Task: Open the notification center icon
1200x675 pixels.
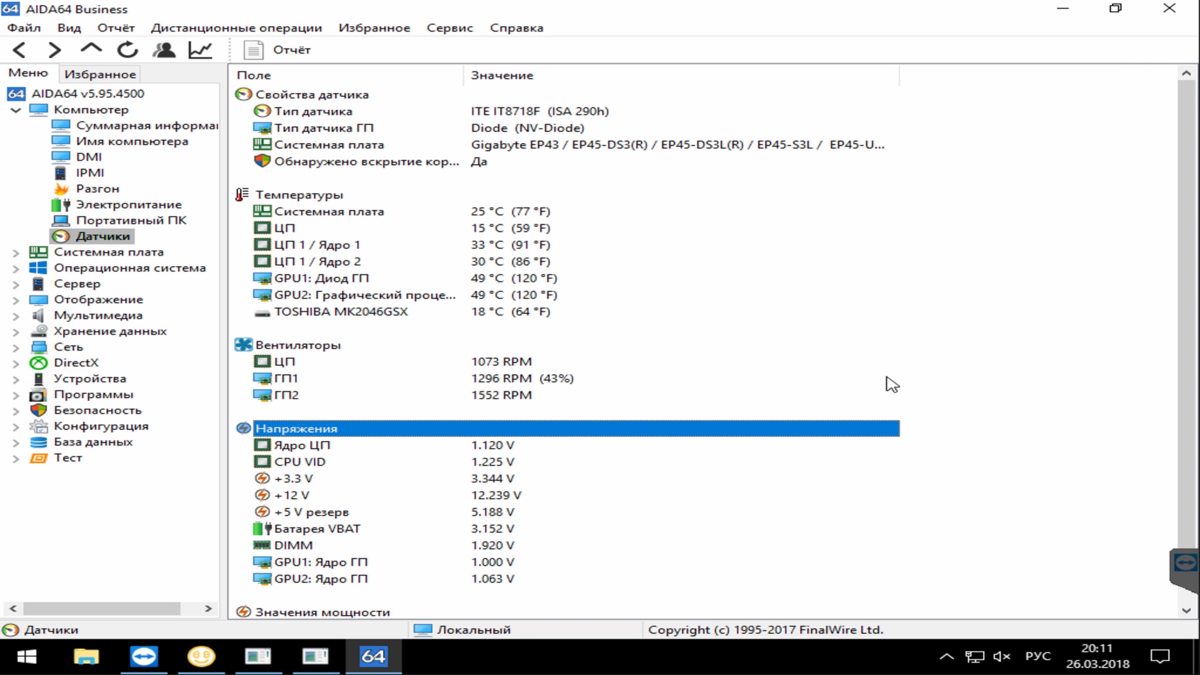Action: point(1160,657)
